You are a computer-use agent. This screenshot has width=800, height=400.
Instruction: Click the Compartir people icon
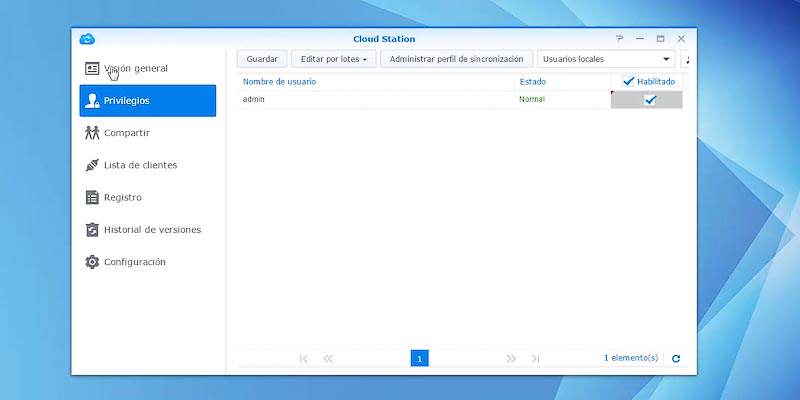tap(92, 133)
